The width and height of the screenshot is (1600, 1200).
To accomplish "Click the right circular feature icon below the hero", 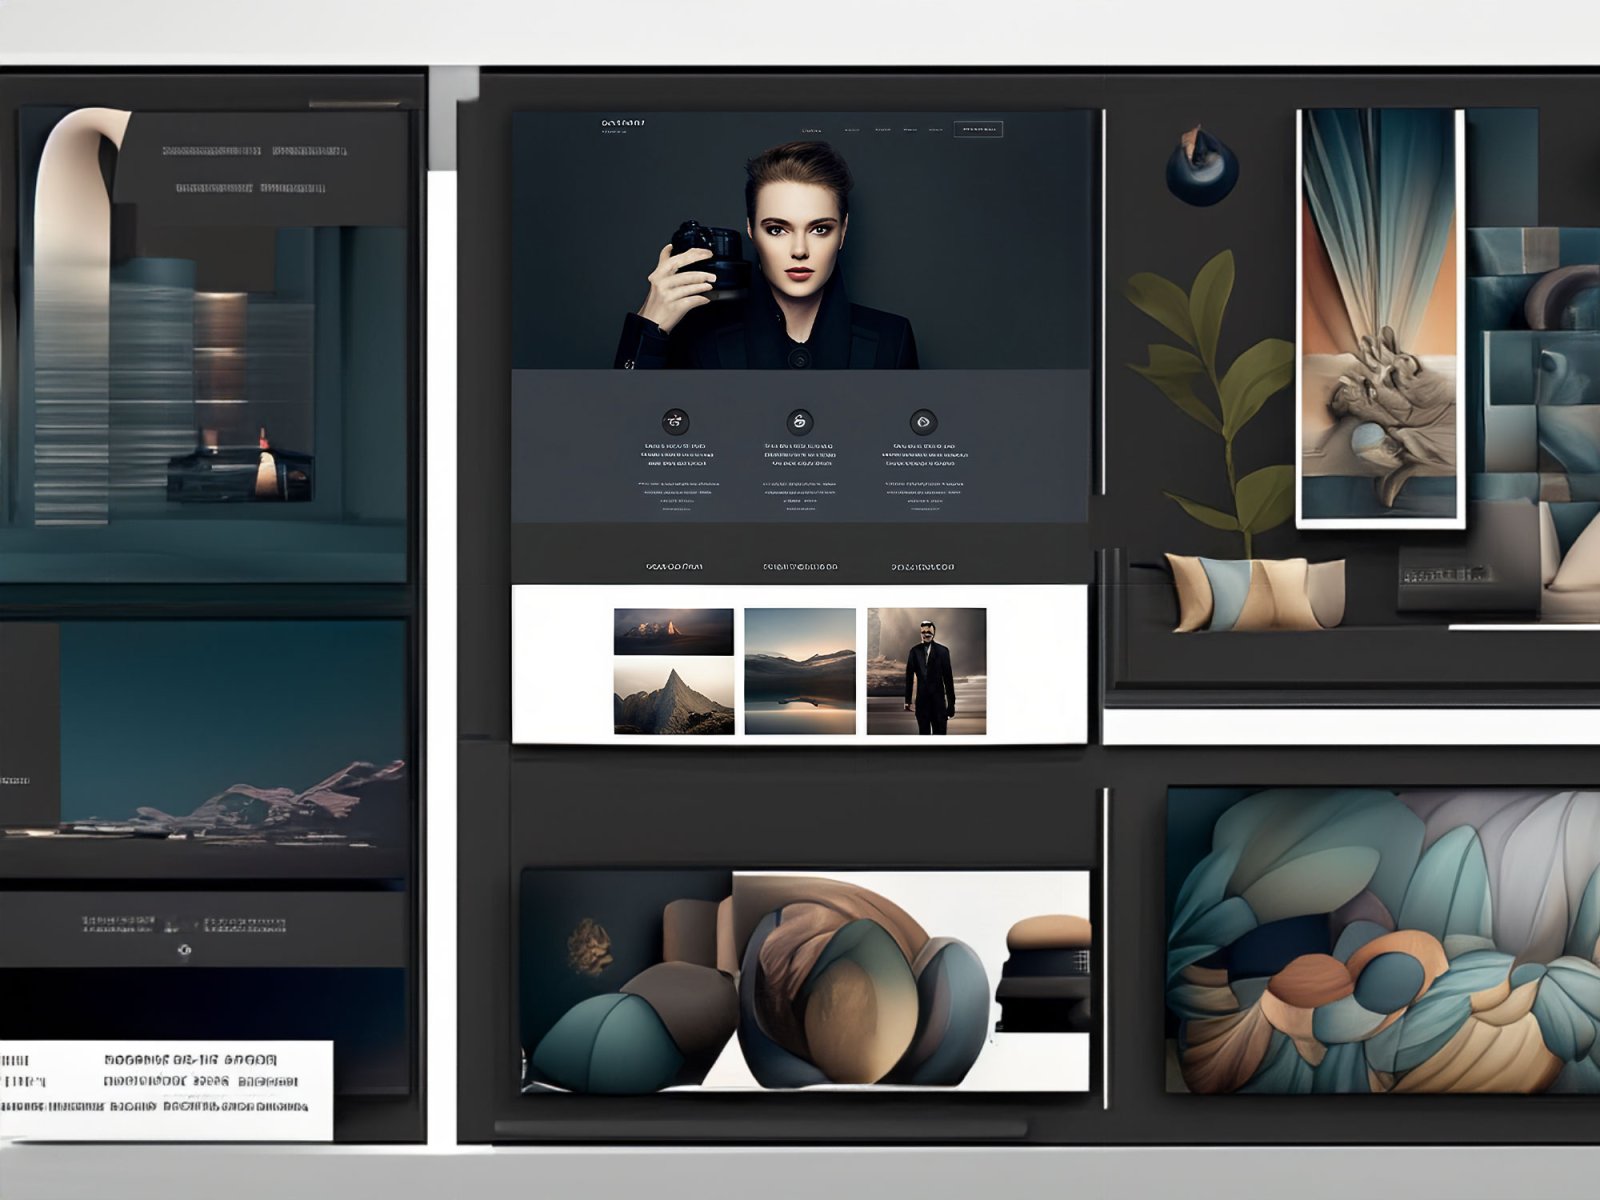I will (923, 421).
